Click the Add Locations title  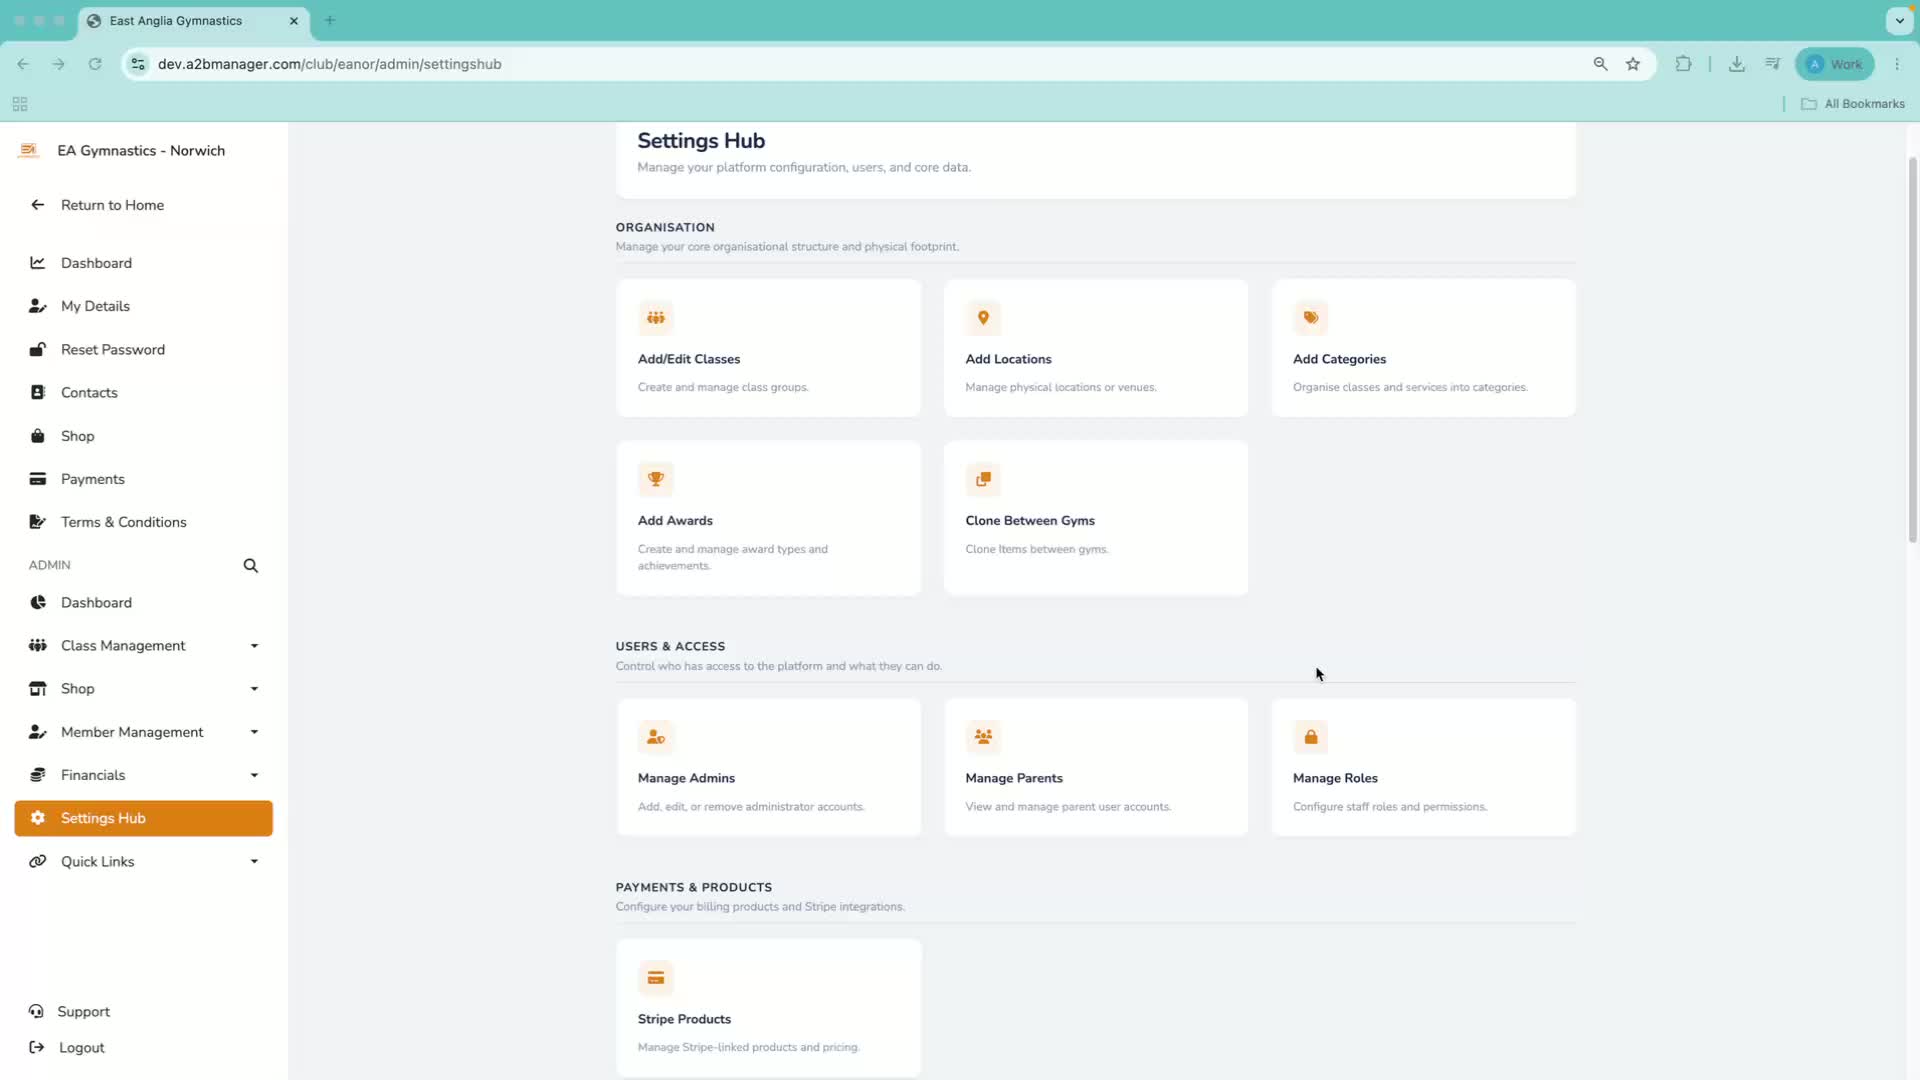pyautogui.click(x=1008, y=359)
